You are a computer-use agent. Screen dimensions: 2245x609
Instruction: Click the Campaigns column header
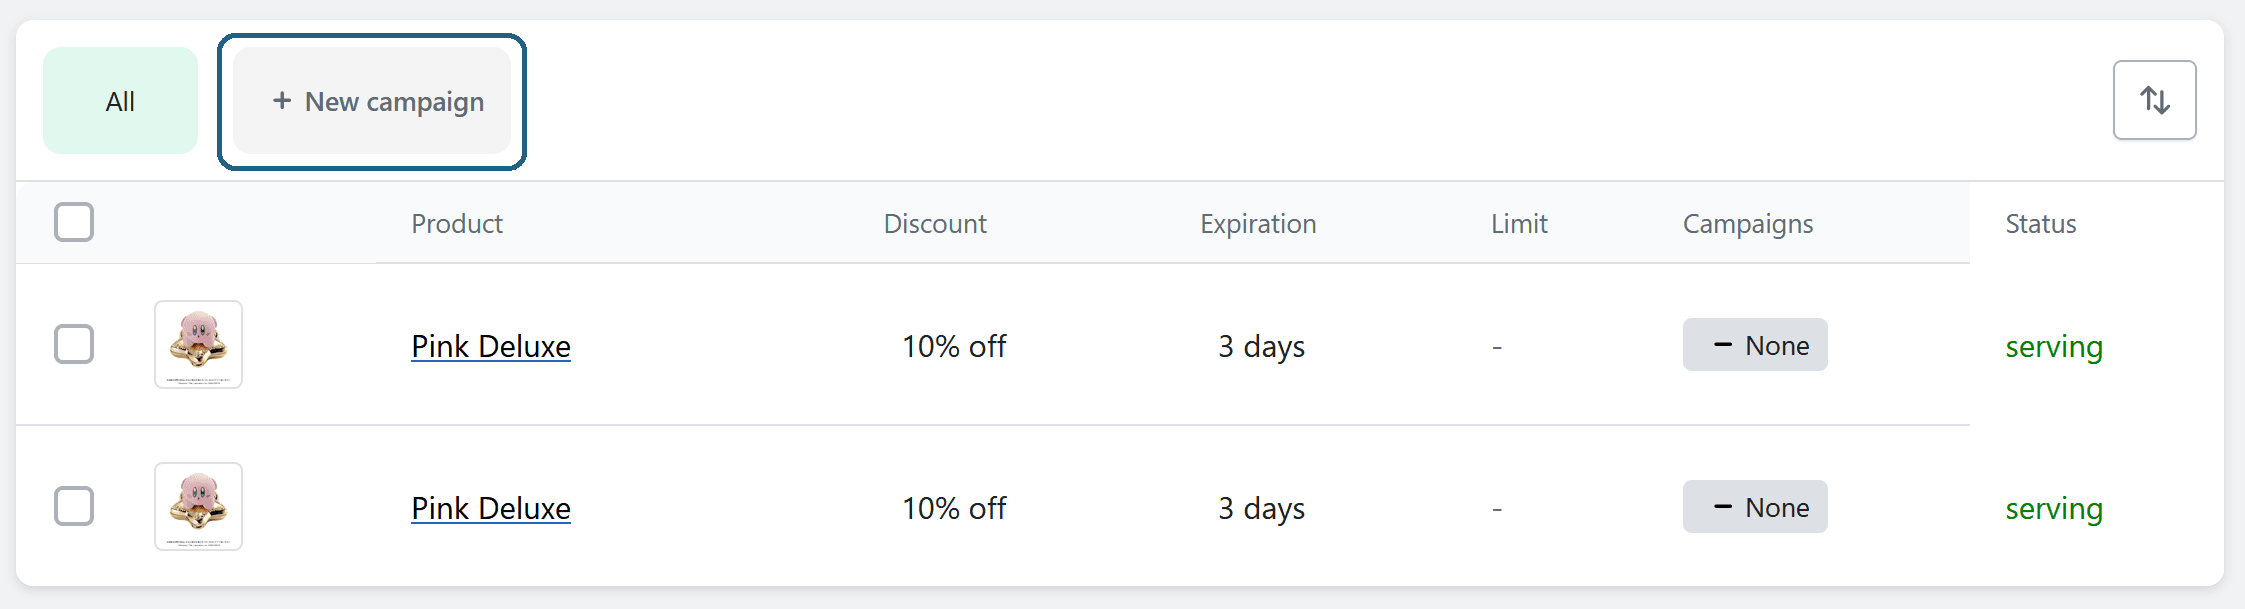[x=1747, y=224]
